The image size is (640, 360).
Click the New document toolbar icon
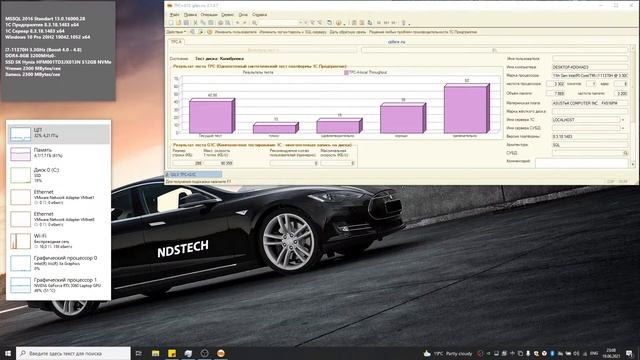(171, 23)
